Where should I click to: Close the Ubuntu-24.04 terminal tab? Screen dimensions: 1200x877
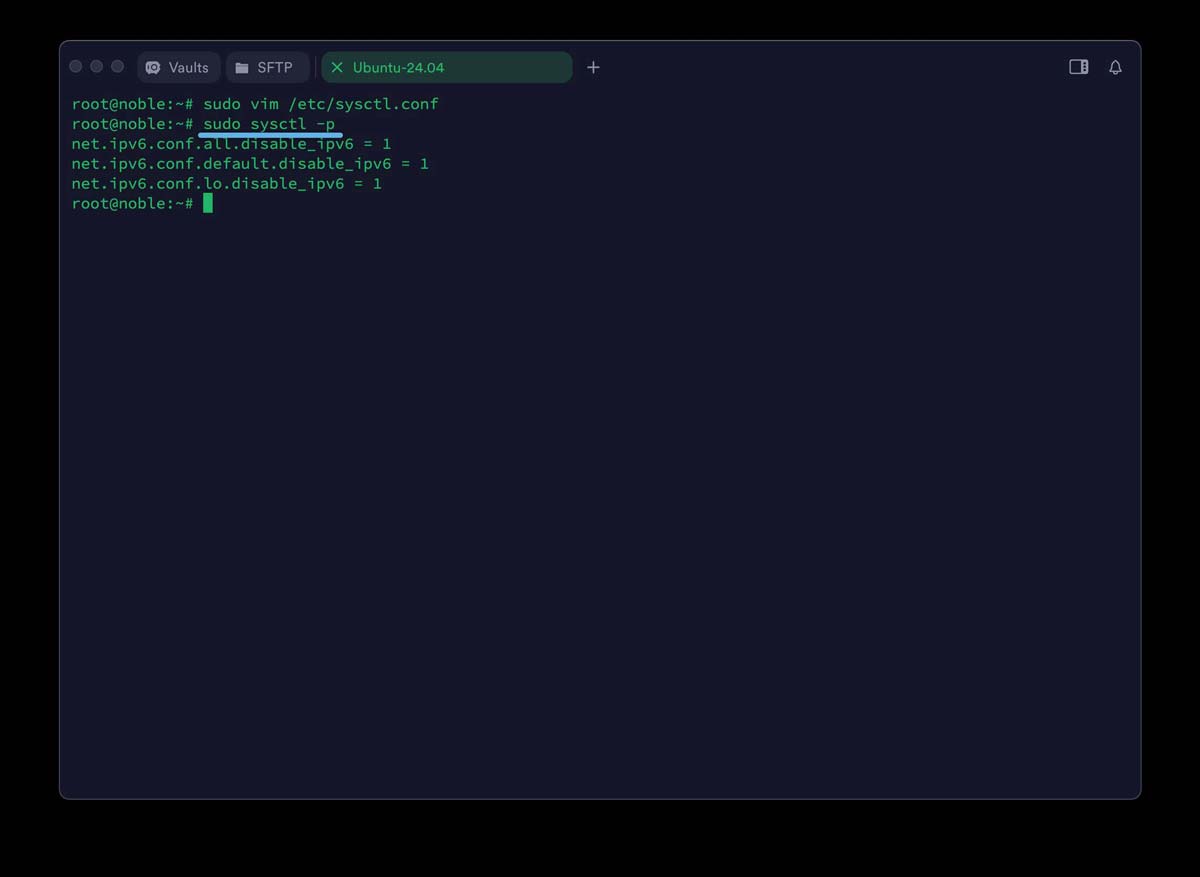[337, 67]
